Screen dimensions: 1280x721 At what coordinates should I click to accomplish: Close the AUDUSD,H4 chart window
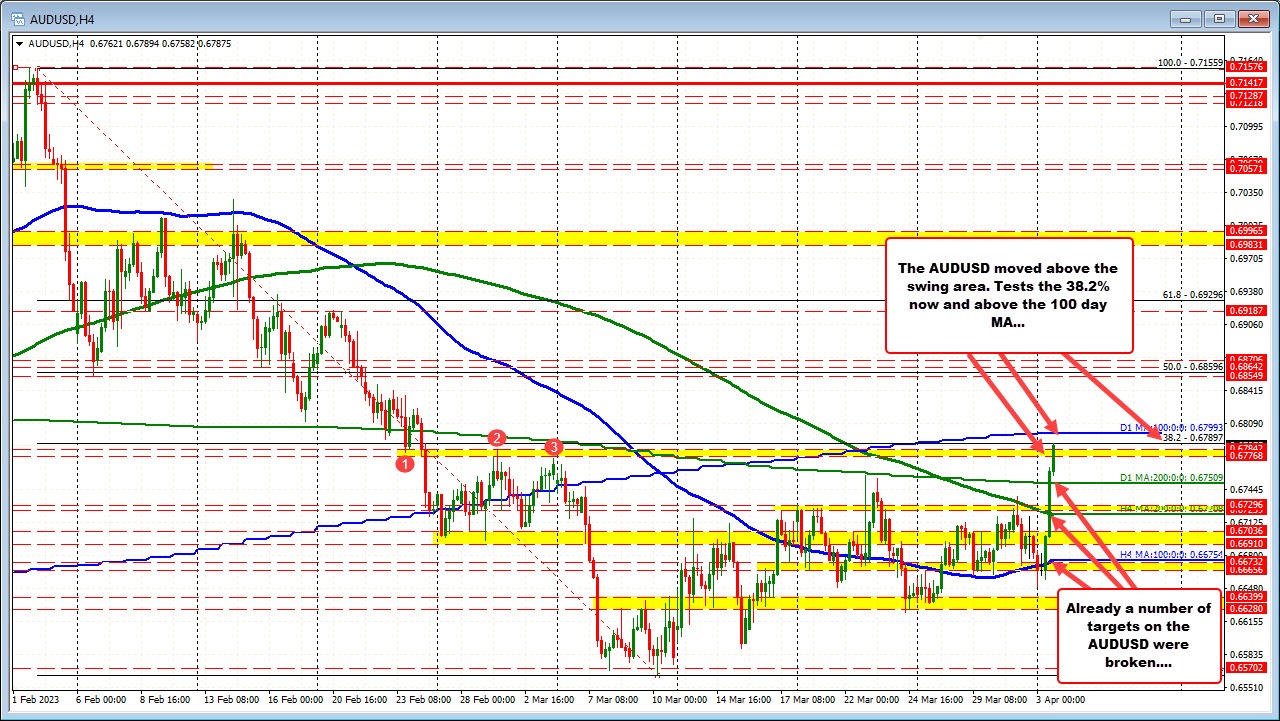[x=1251, y=18]
